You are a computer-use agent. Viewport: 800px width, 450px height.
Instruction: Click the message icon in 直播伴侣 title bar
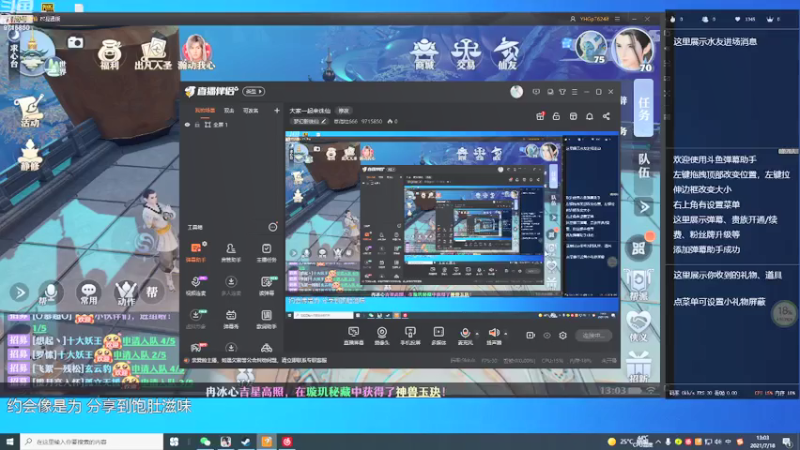click(536, 92)
